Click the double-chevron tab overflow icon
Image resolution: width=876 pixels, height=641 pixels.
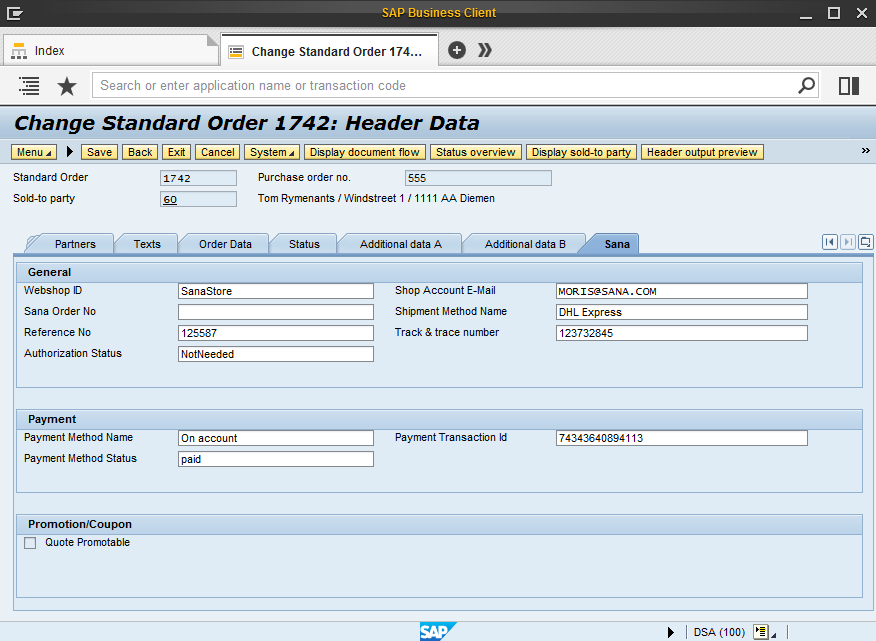coord(484,49)
